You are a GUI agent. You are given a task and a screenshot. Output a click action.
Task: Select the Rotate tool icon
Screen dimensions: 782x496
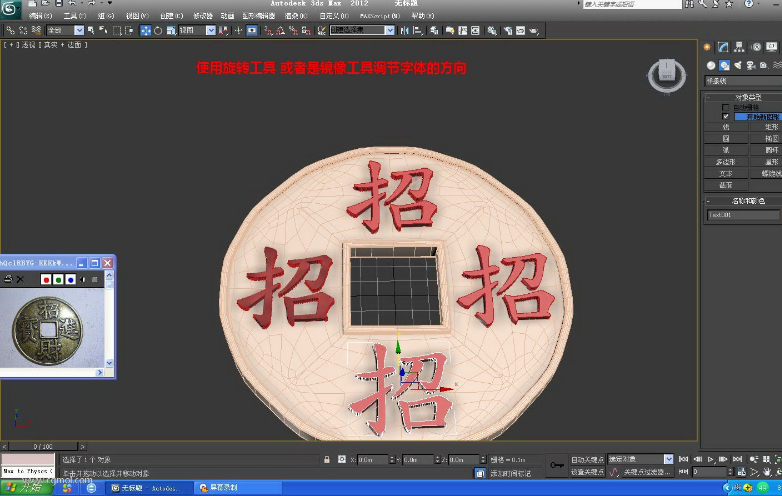[x=158, y=30]
